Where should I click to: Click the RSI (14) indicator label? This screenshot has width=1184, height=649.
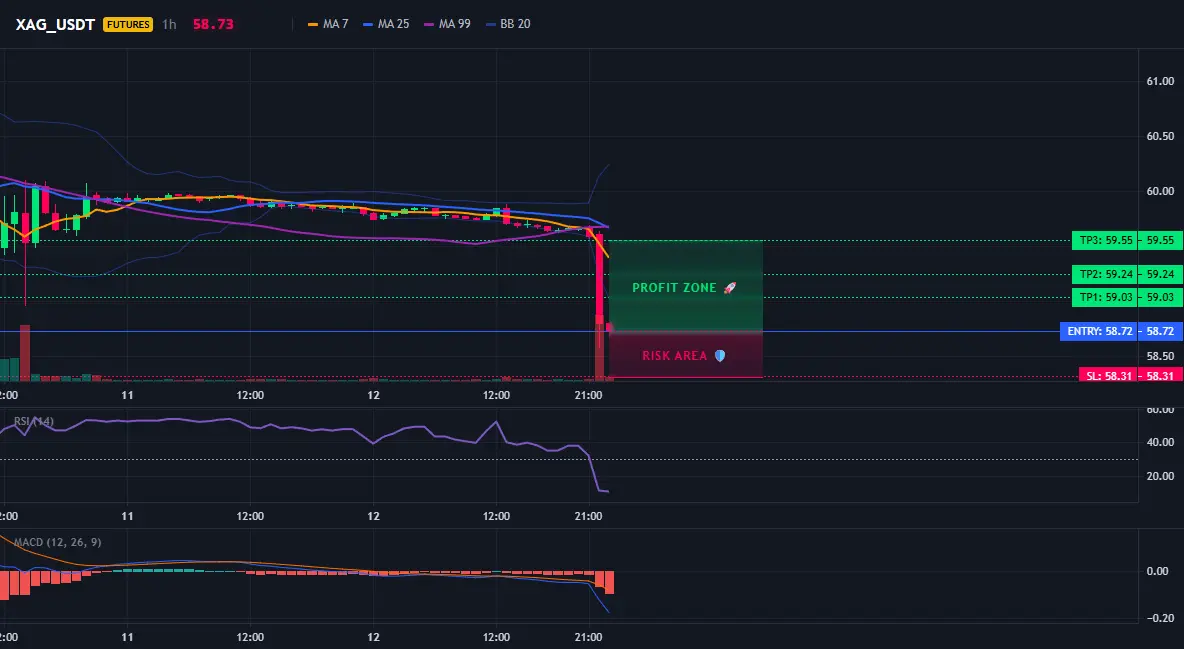(x=34, y=421)
